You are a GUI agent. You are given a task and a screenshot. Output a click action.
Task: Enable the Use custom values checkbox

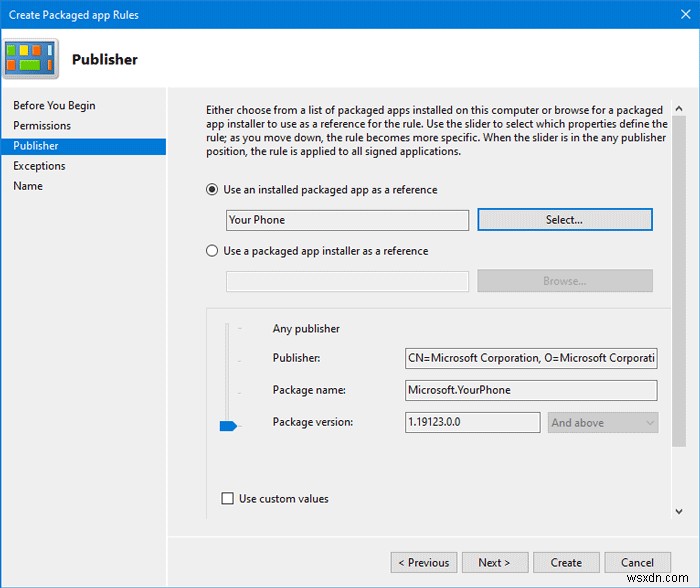pos(228,498)
